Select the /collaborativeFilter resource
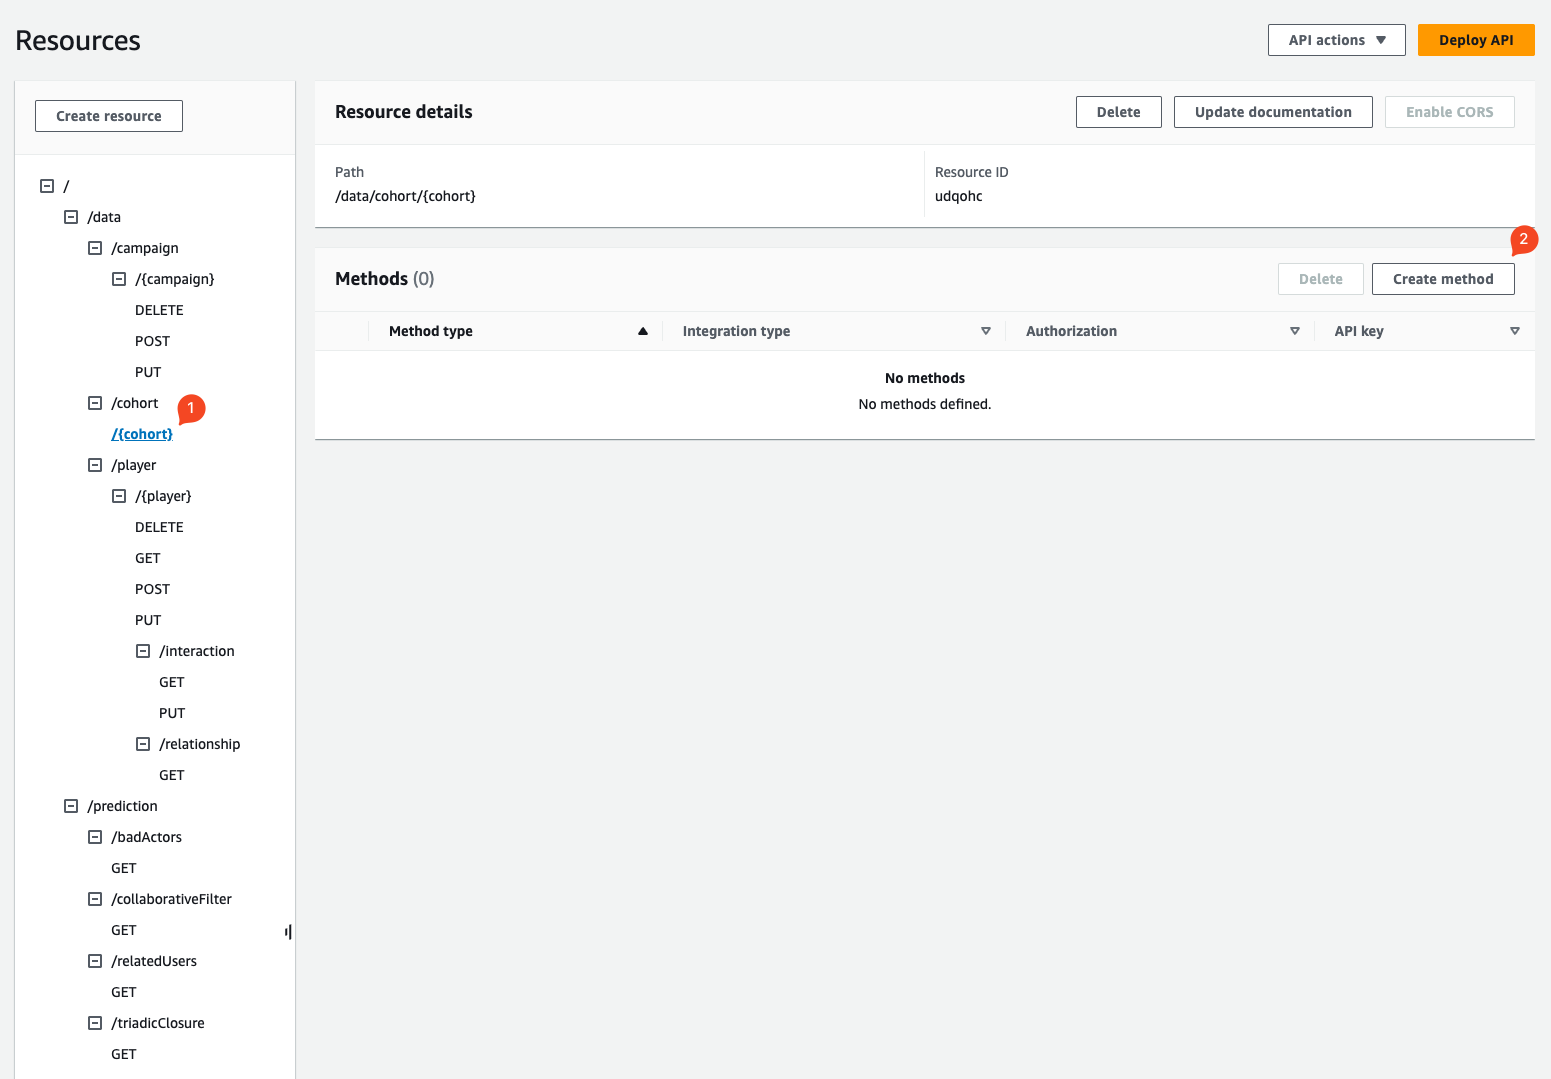Image resolution: width=1551 pixels, height=1079 pixels. pyautogui.click(x=172, y=899)
